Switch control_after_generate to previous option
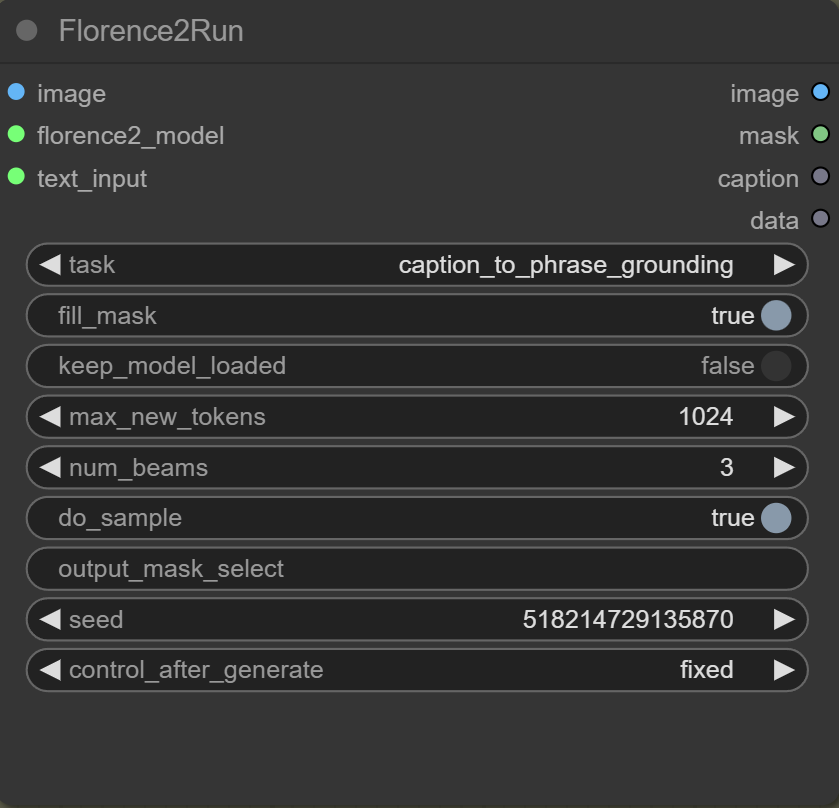 (x=50, y=670)
